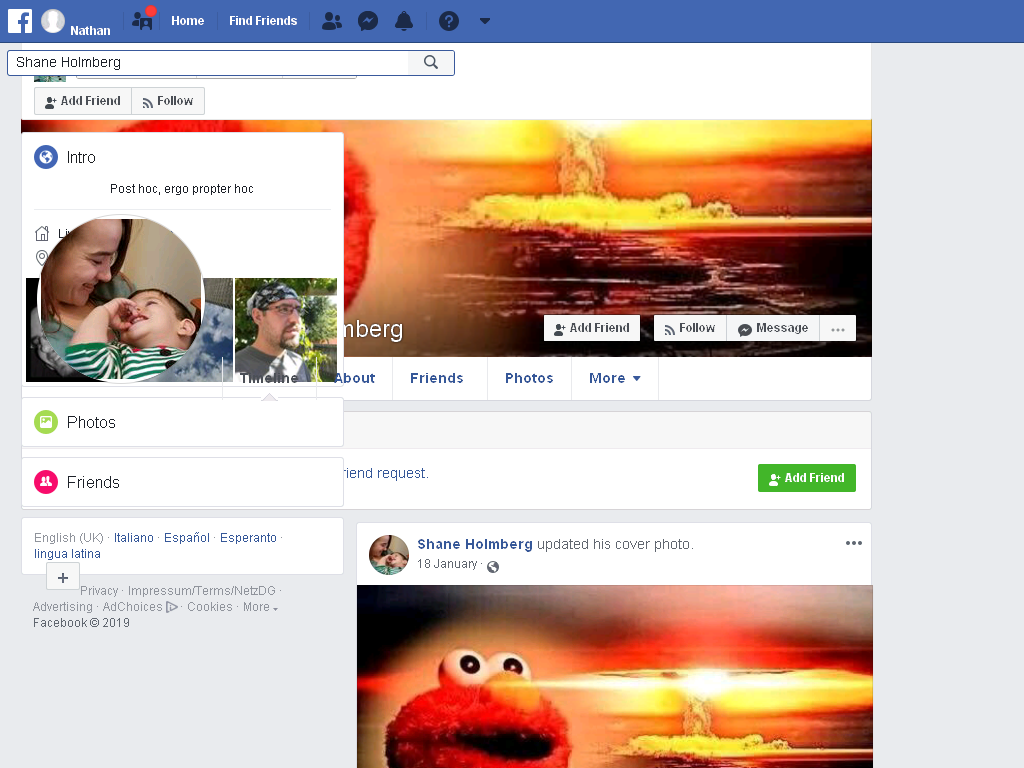Open Nathan's profile avatar in the top bar
Screen dimensions: 1024x768
tap(53, 21)
